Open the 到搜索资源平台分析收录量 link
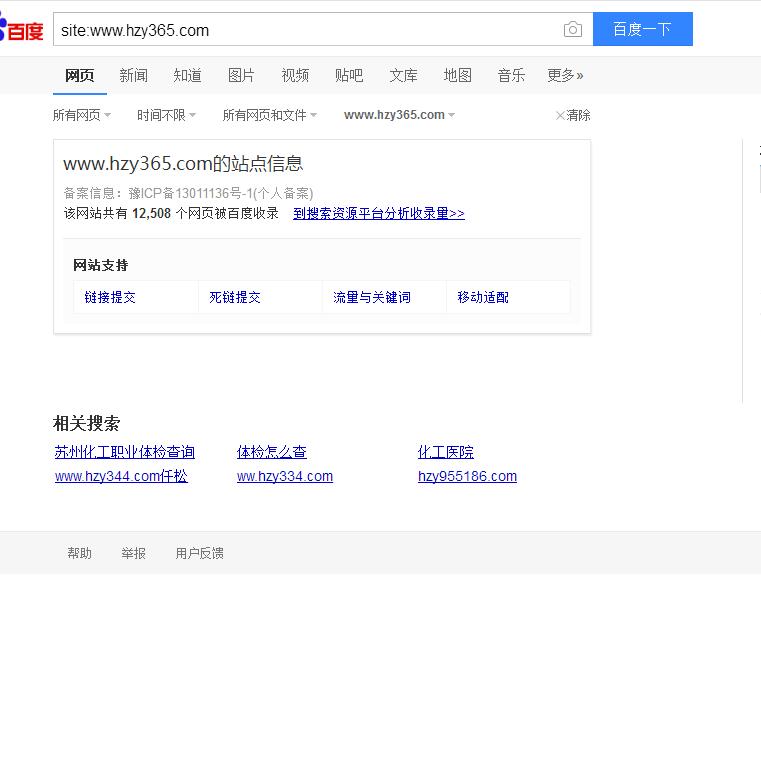The image size is (761, 763). coord(379,213)
